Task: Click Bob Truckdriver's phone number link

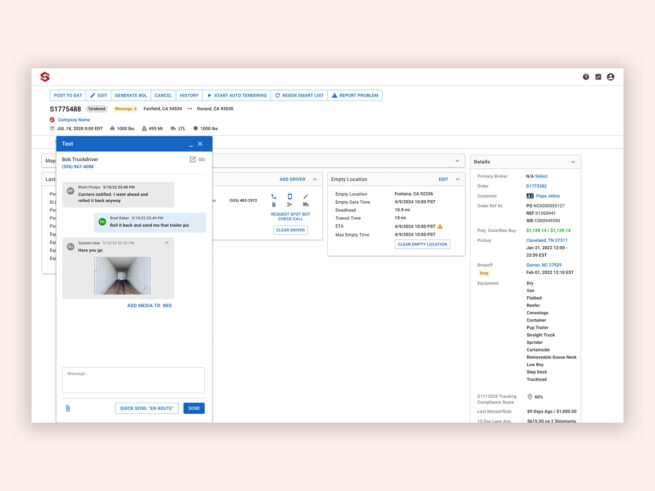Action: 78,166
